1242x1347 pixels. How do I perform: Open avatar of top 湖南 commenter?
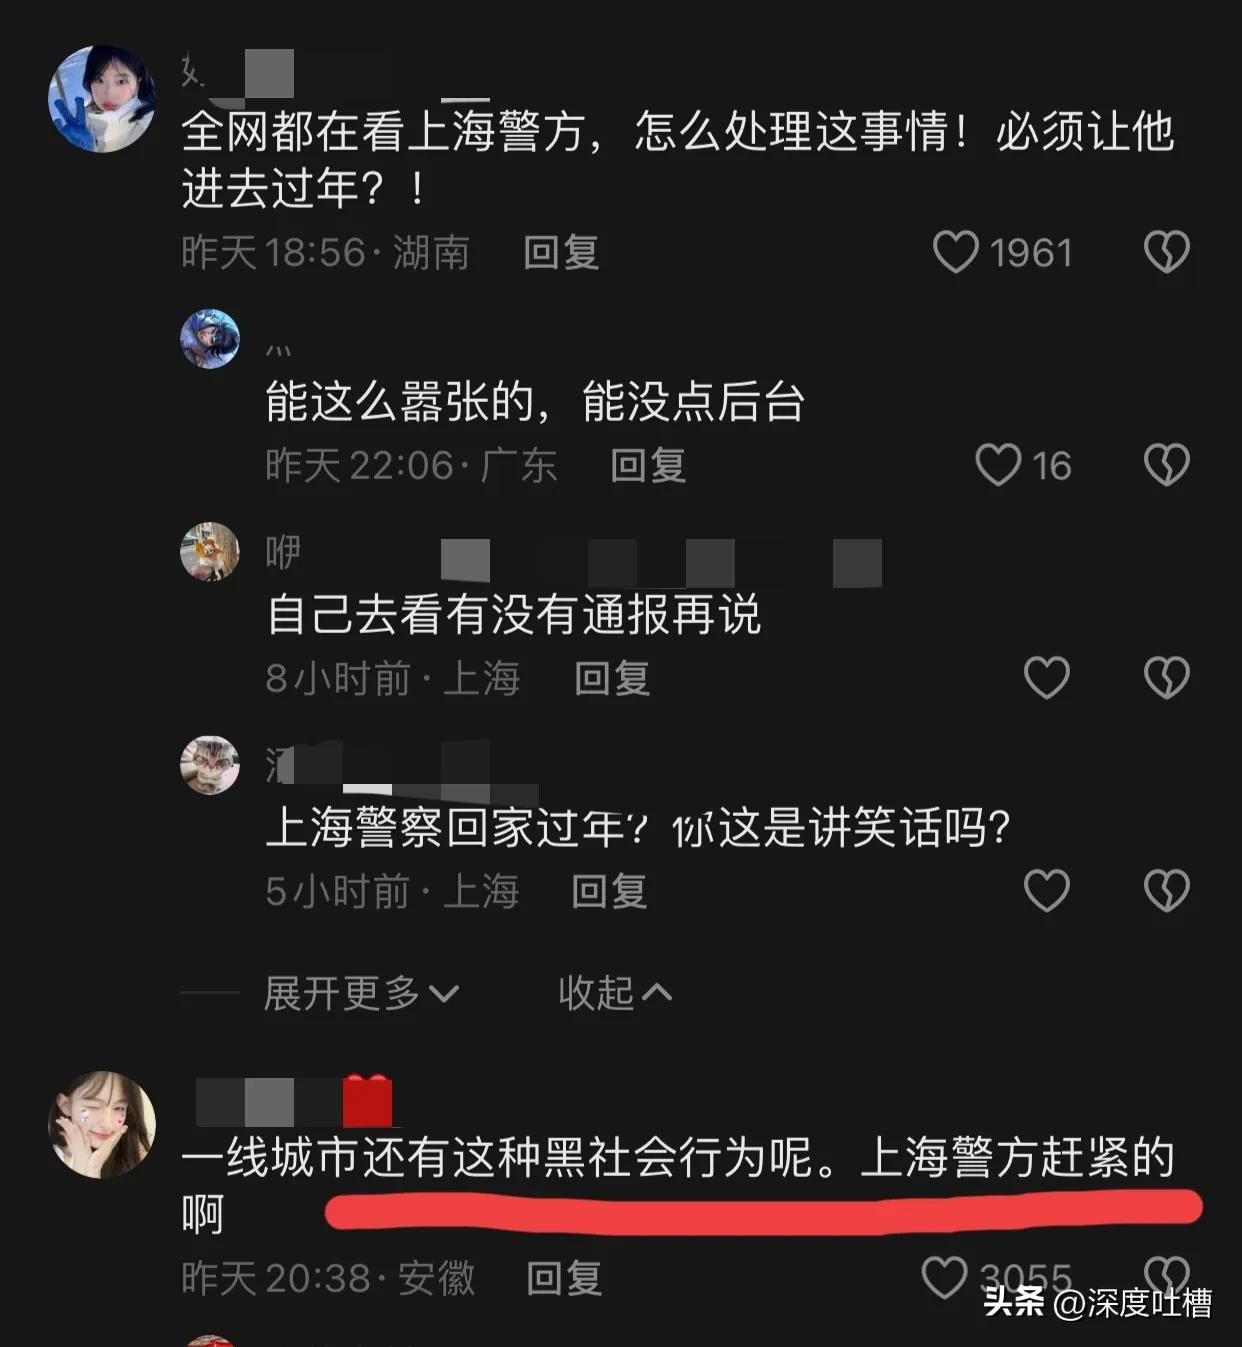102,99
